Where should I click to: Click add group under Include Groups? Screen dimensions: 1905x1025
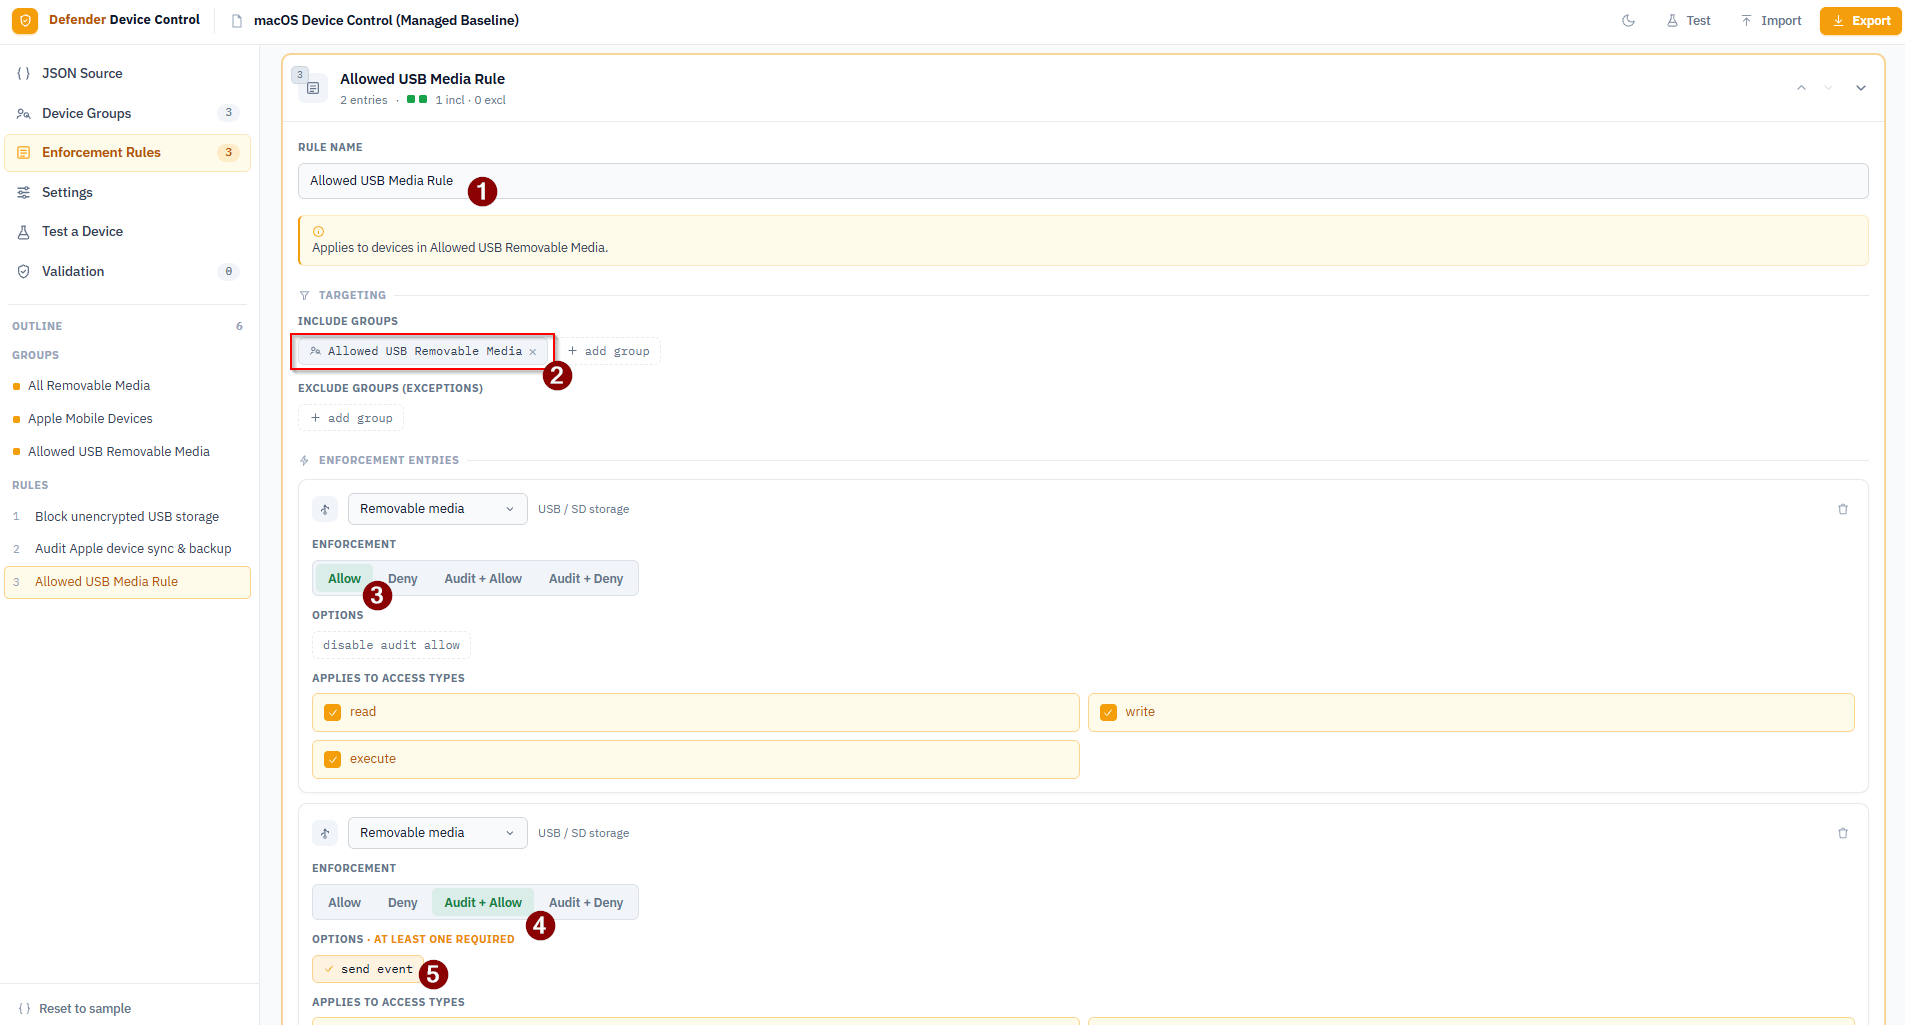pos(608,351)
